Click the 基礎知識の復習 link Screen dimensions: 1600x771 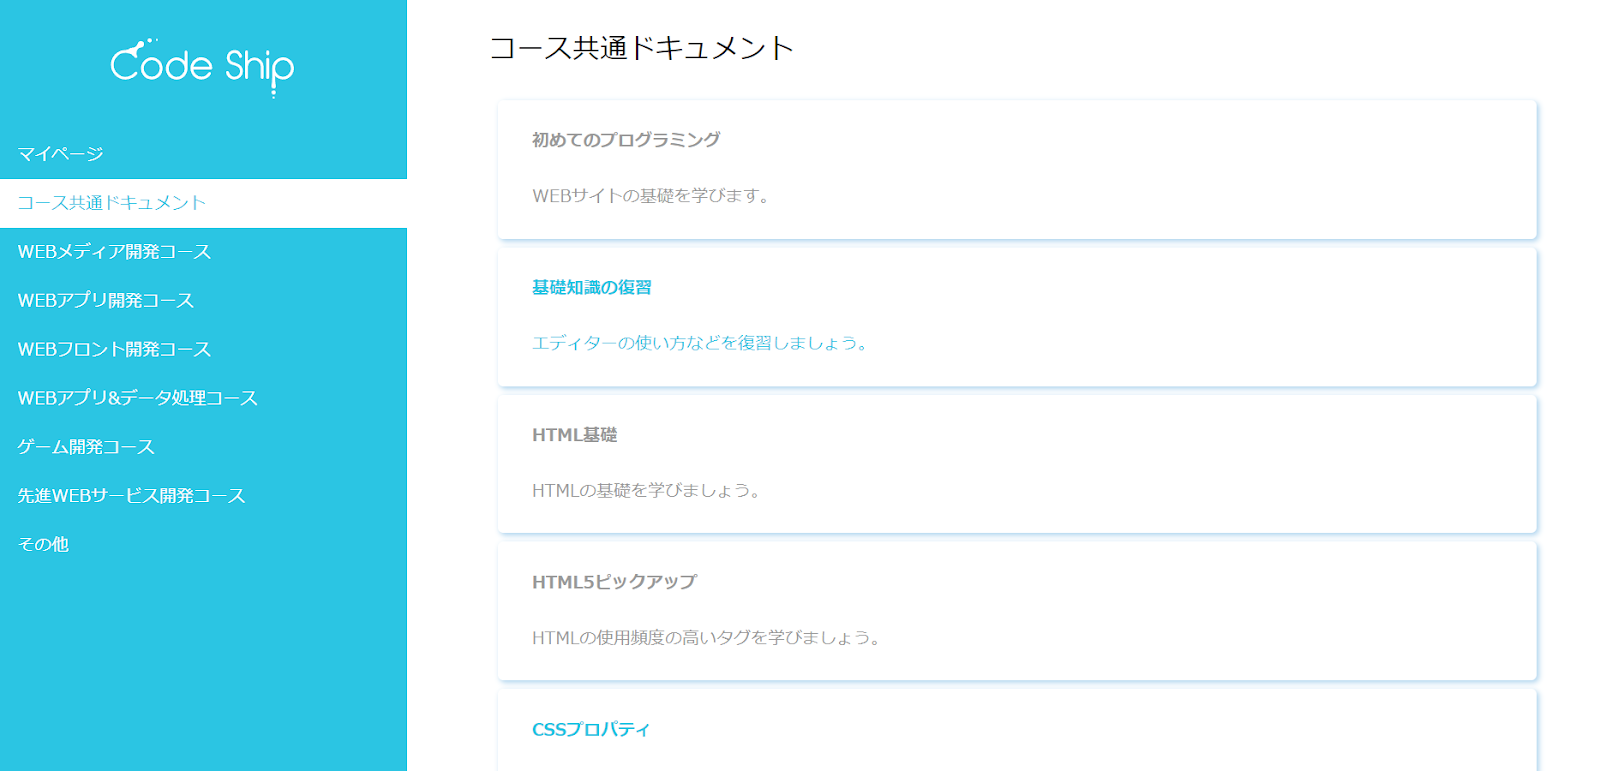tap(592, 288)
